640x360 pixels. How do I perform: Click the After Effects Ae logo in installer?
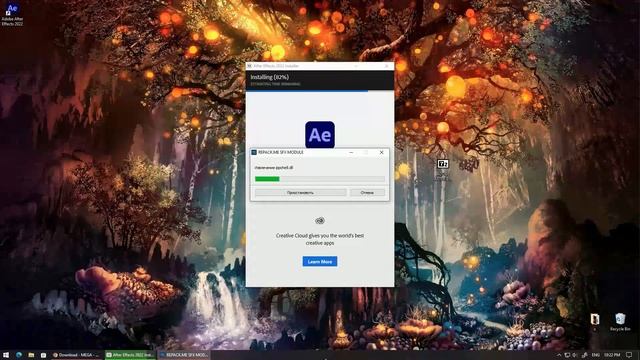point(320,135)
